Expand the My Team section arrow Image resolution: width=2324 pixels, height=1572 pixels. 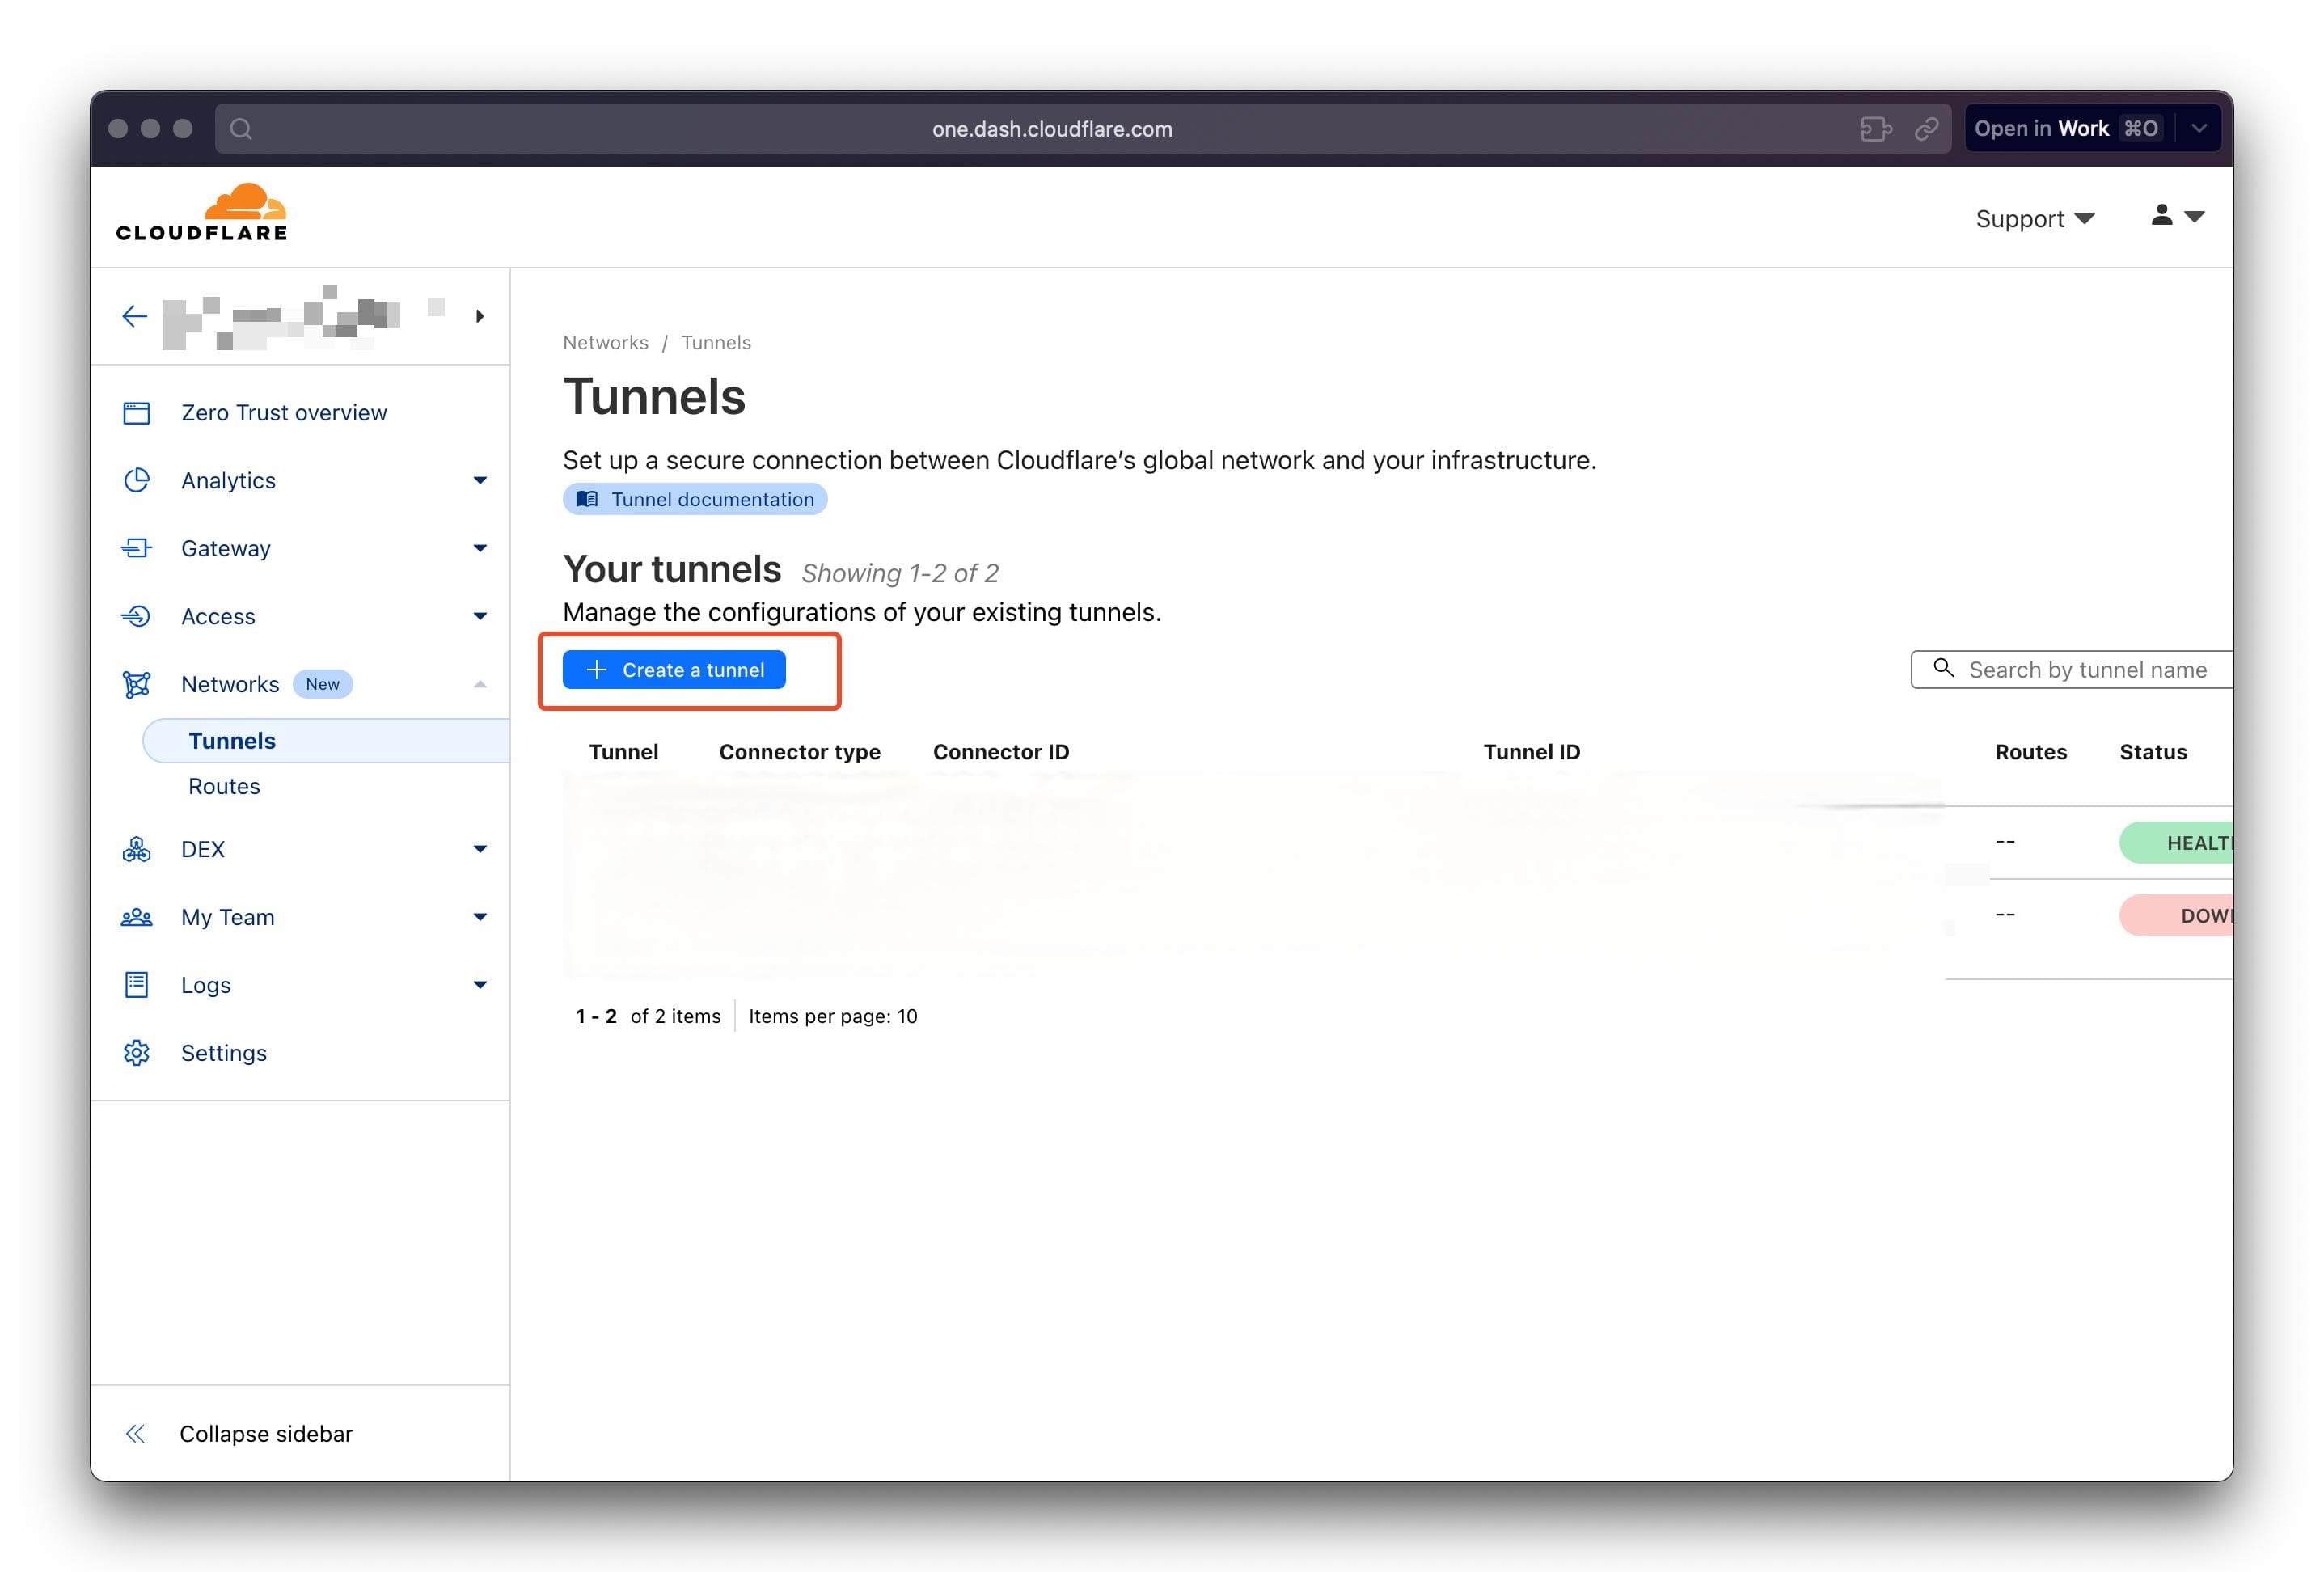[480, 918]
